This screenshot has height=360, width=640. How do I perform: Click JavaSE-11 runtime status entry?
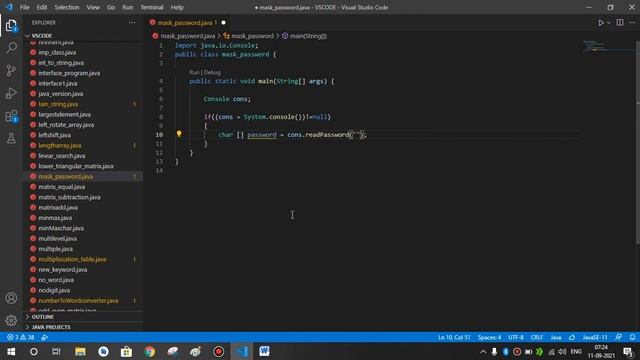595,338
